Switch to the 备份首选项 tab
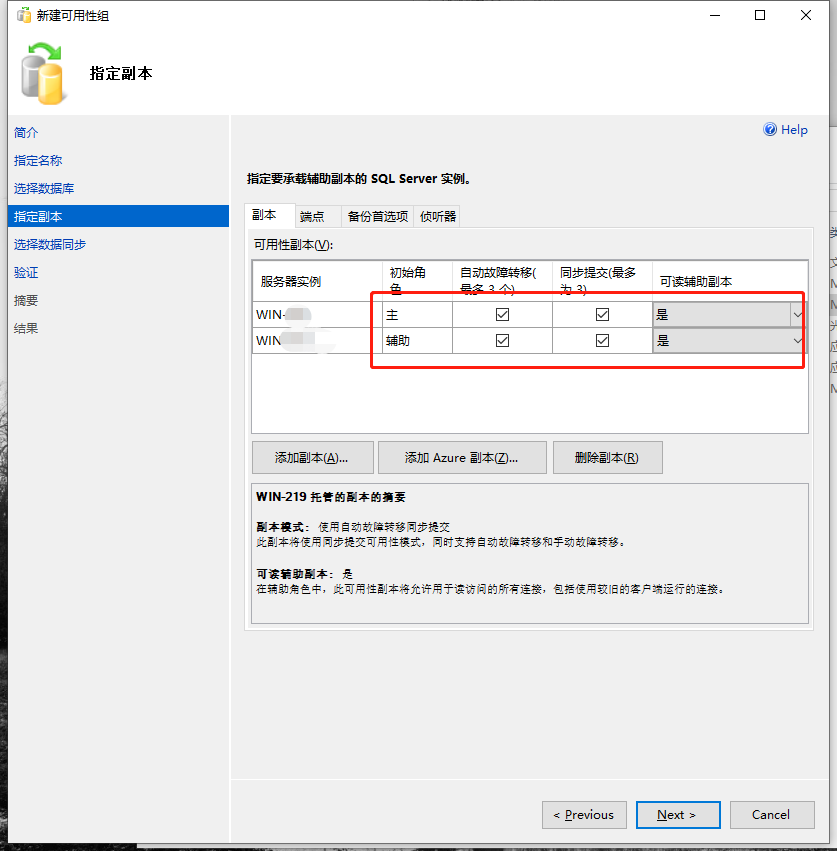 [380, 216]
